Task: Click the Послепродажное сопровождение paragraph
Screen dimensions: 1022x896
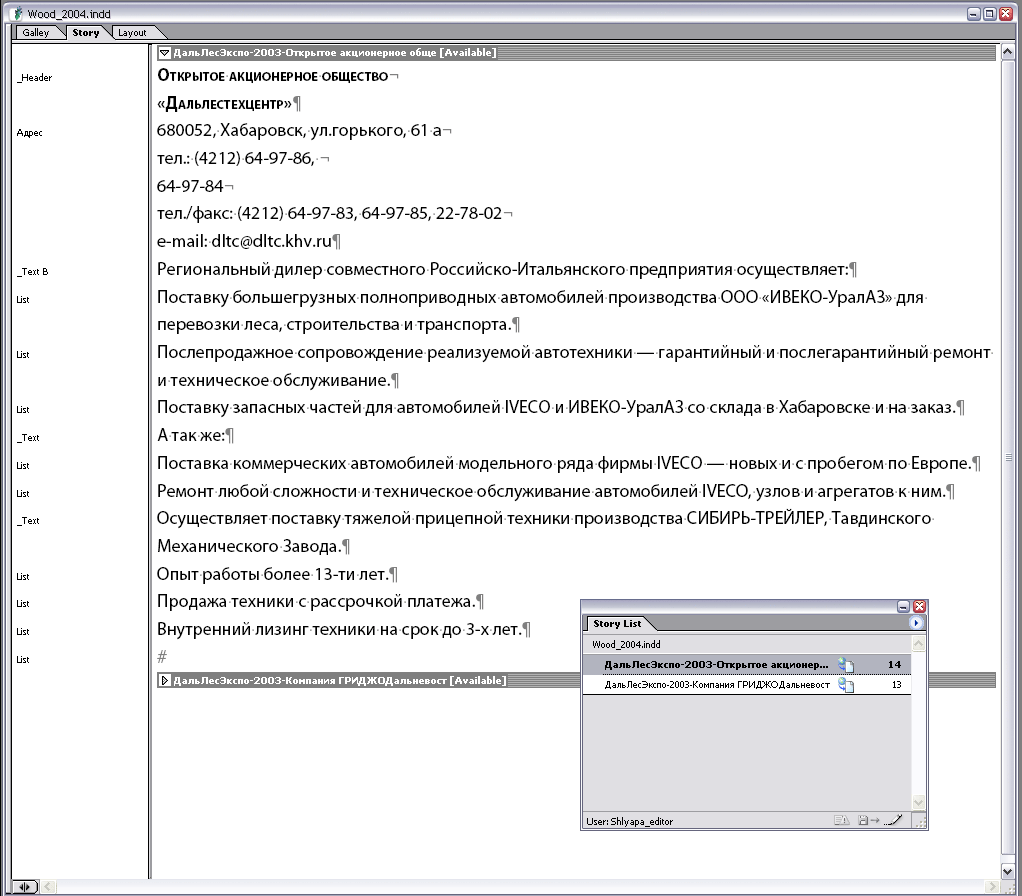Action: click(574, 366)
